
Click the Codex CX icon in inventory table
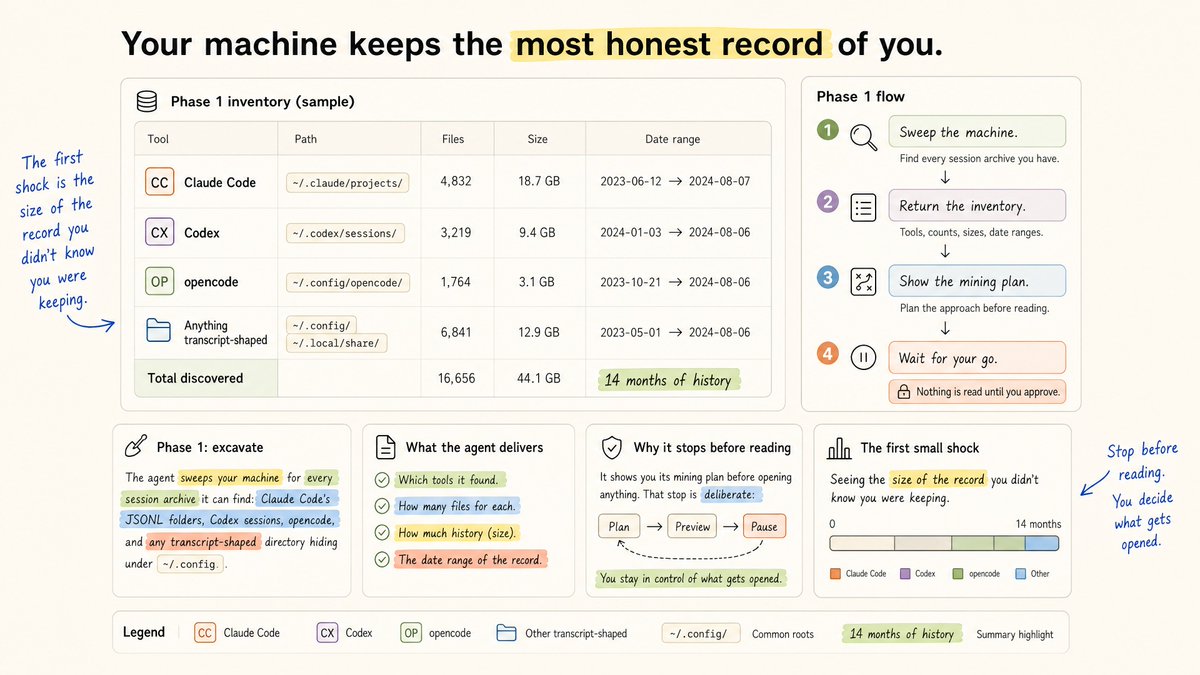click(159, 233)
